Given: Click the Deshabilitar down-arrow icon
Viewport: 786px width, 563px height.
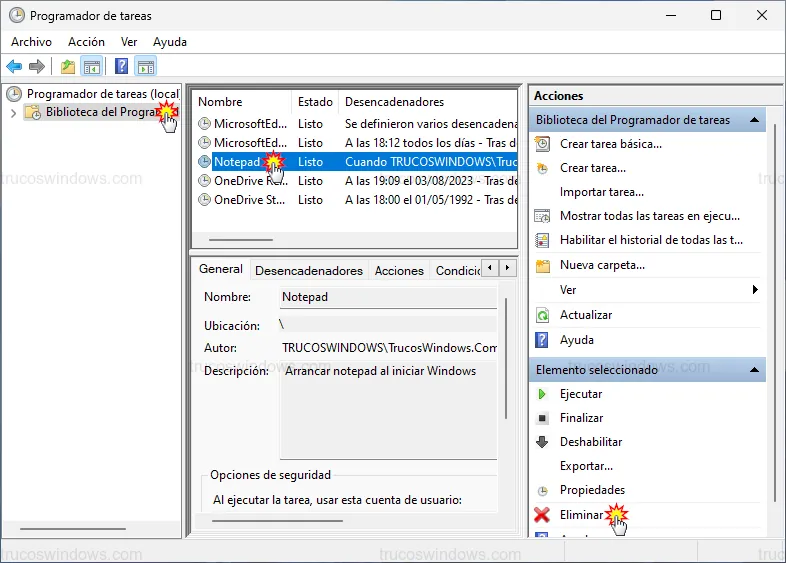Looking at the screenshot, I should [542, 442].
